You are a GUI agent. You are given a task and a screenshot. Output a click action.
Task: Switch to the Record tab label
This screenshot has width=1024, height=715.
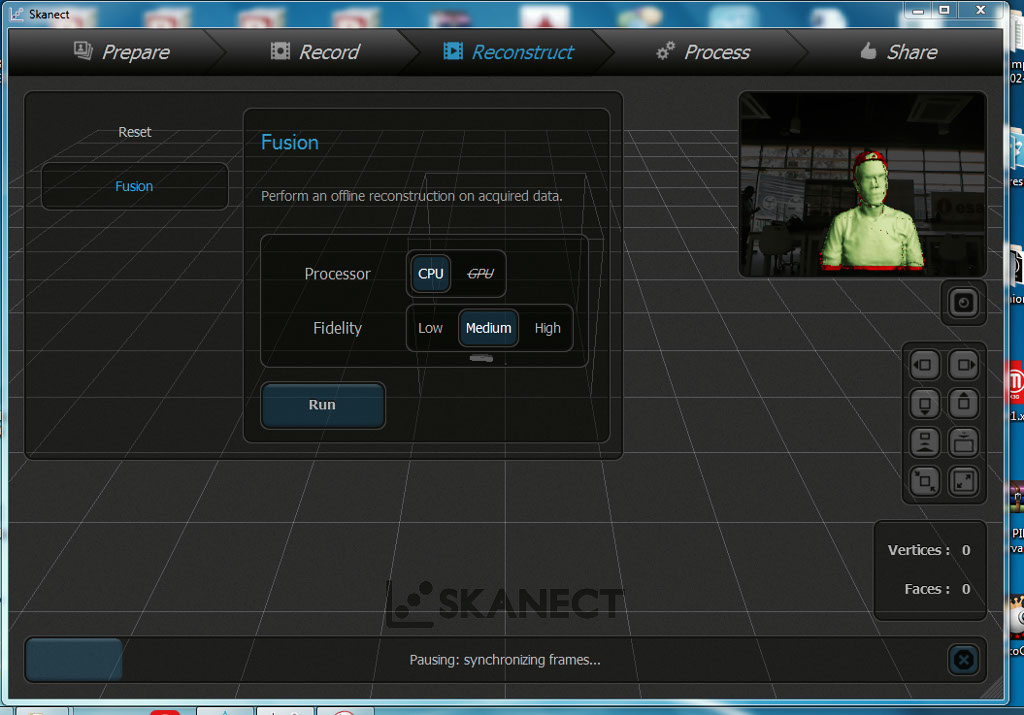tap(329, 52)
